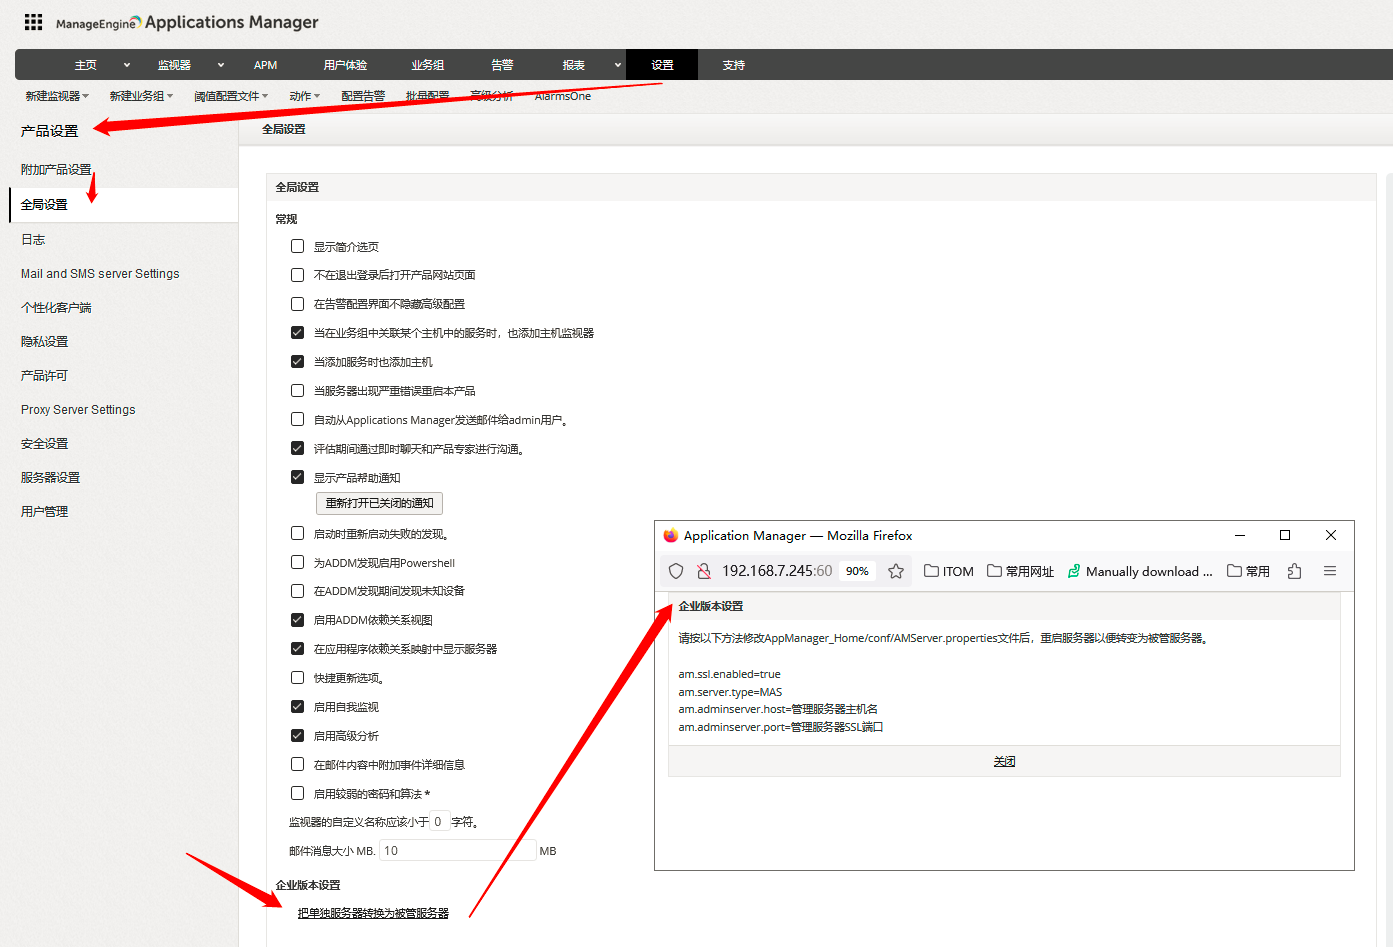Screen dimensions: 1393x947
Task: Enable 在邮件内容中附加事件详细信息 checkbox
Action: (297, 764)
